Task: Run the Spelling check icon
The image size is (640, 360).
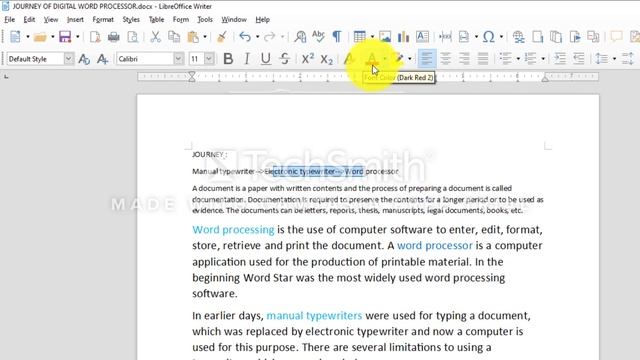Action: click(318, 37)
